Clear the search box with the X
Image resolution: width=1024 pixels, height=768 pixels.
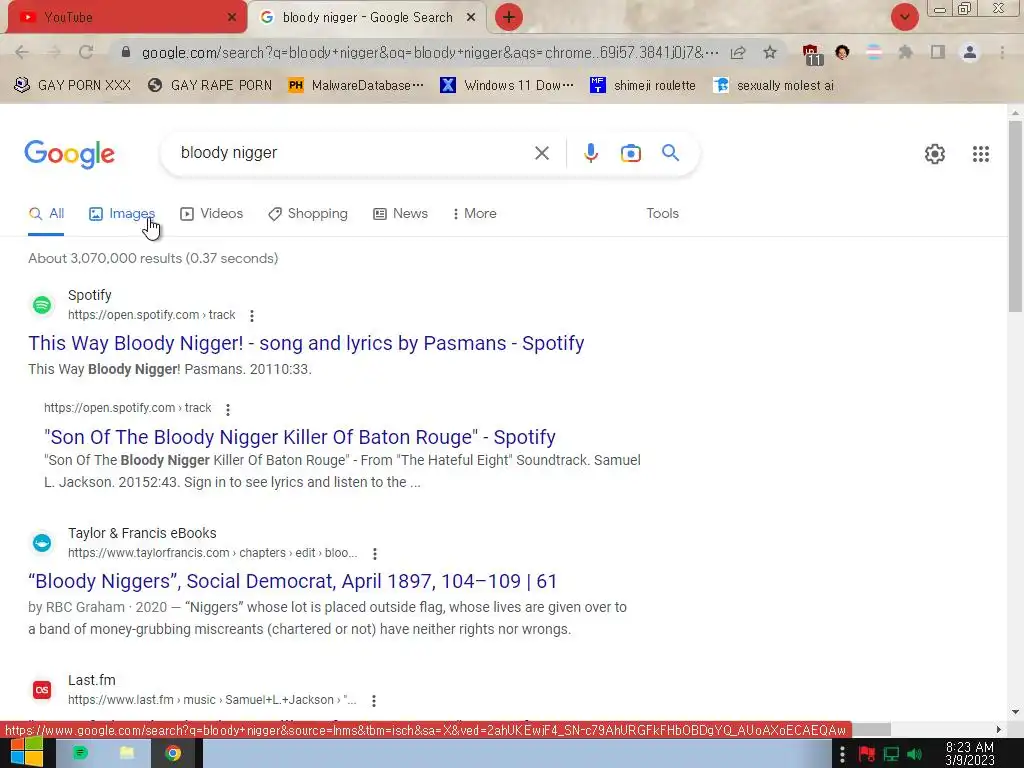541,153
